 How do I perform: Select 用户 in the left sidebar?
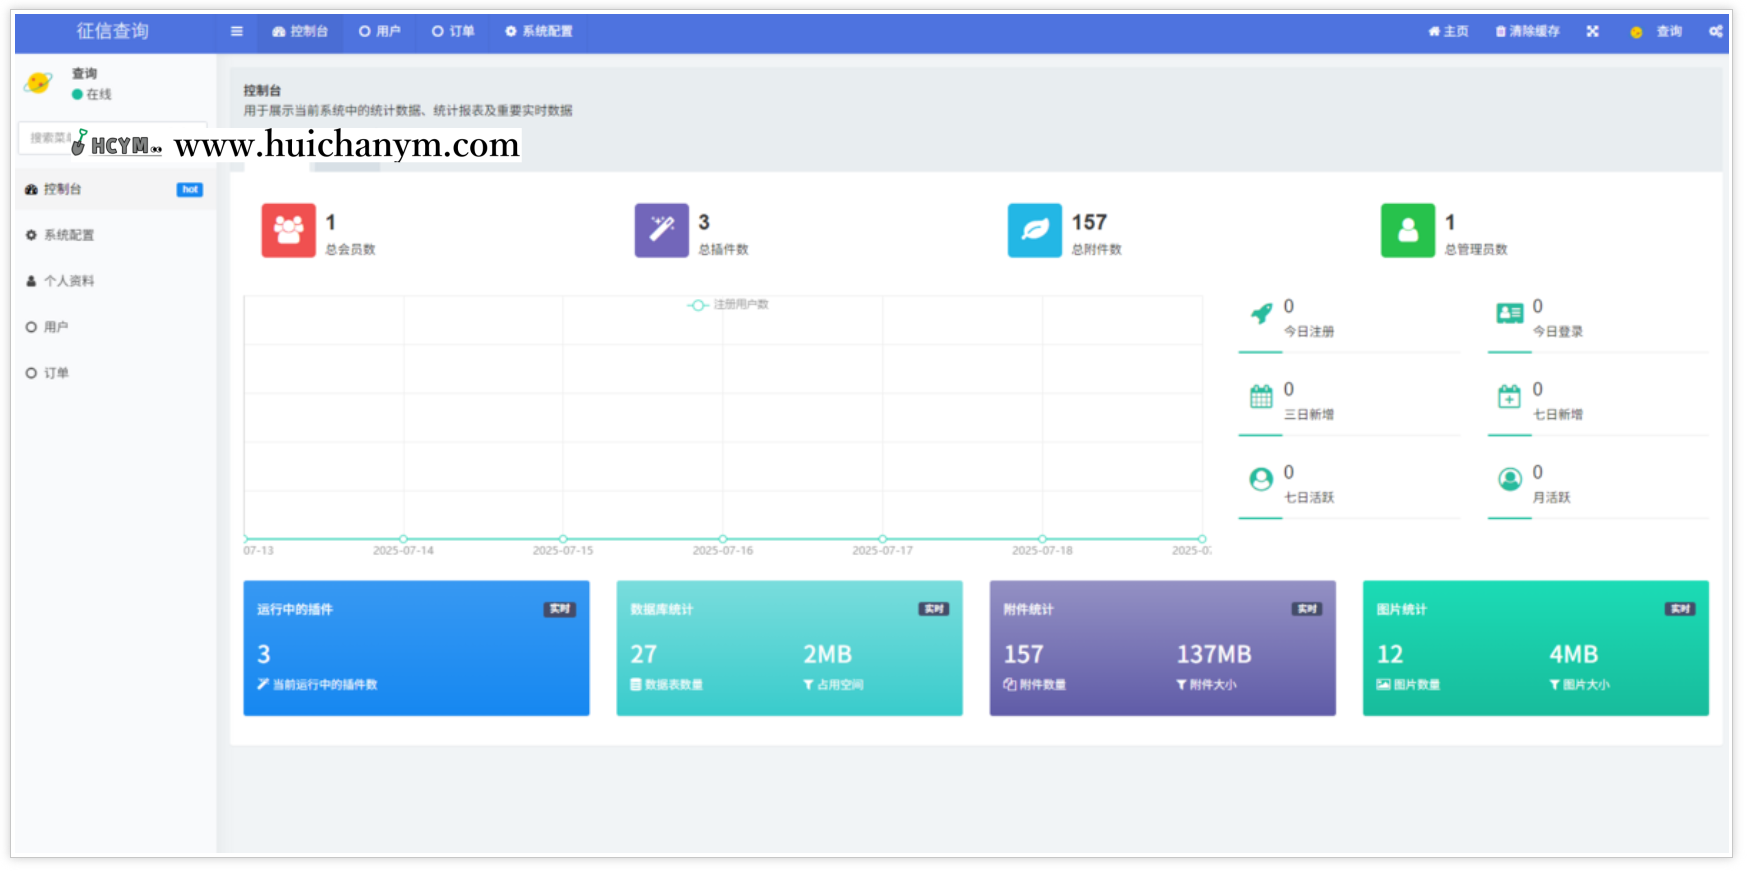pos(56,327)
